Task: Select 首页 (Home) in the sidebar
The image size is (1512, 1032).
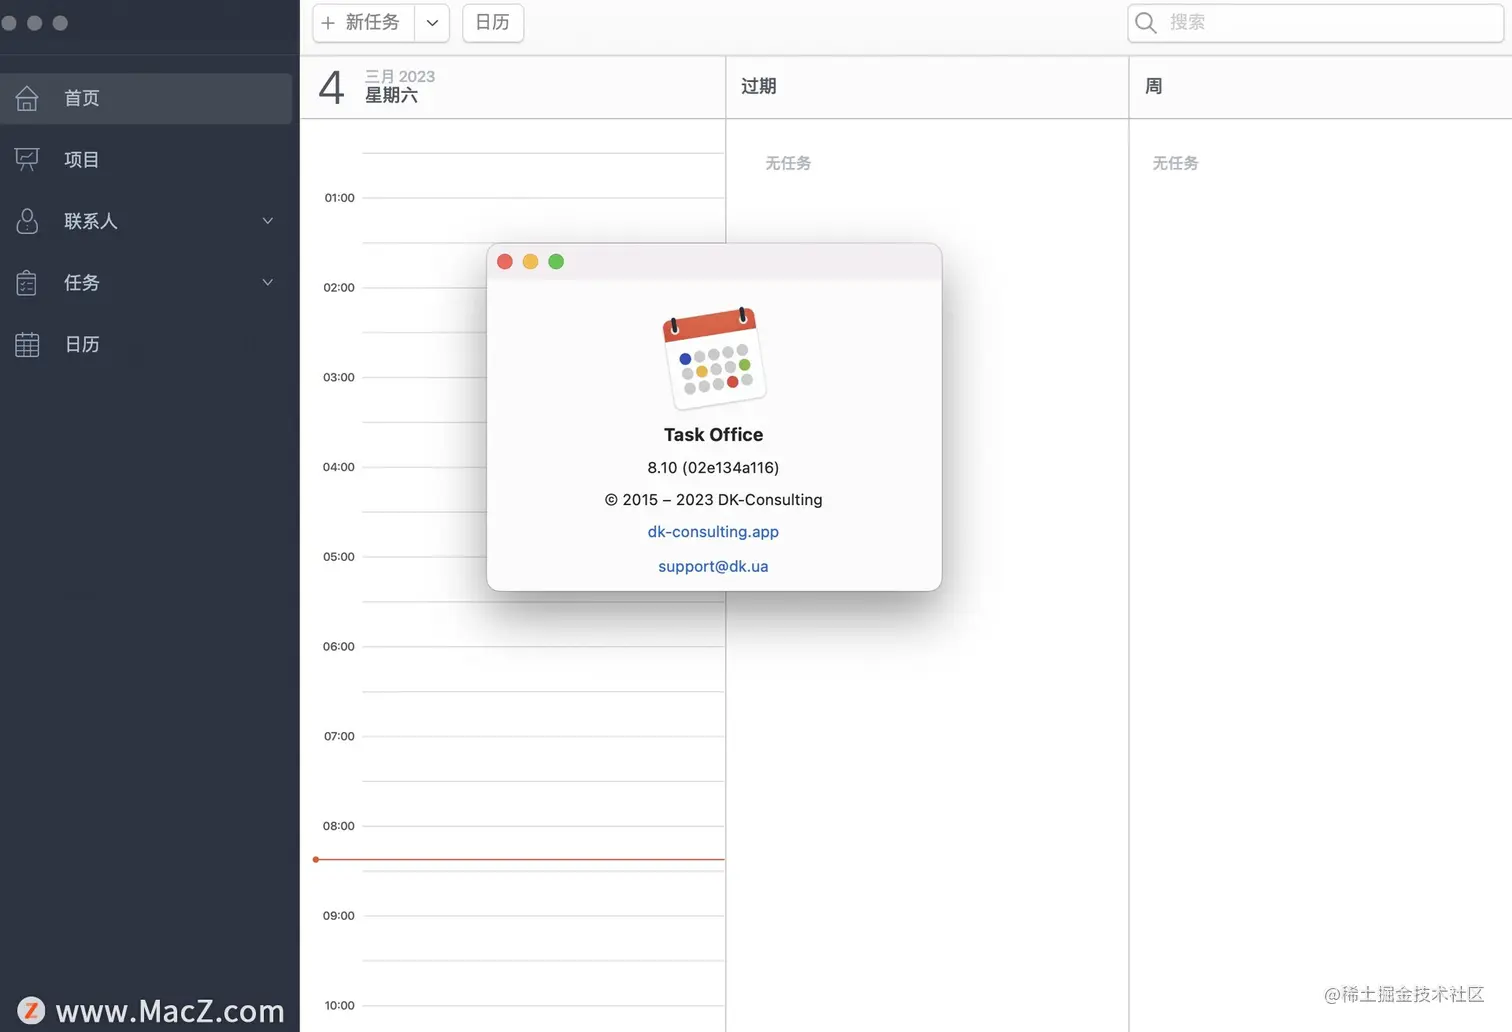Action: tap(146, 98)
